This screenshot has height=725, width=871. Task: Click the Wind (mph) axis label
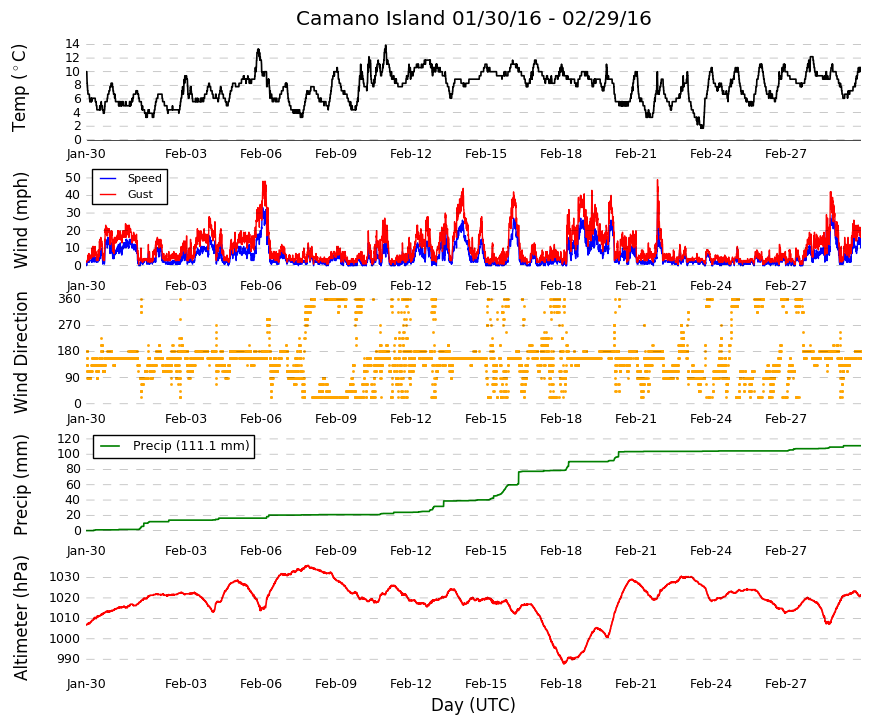(20, 221)
